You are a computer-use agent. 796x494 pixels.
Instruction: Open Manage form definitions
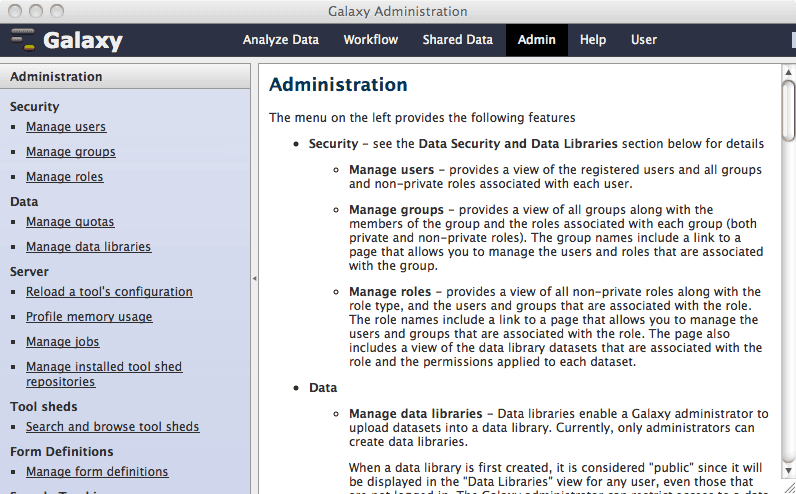[97, 472]
